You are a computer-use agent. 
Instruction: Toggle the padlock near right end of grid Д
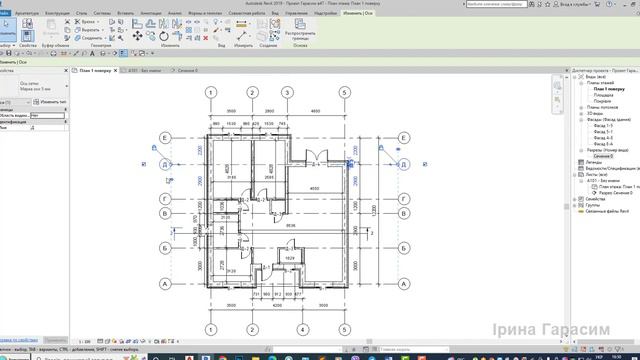click(x=381, y=148)
